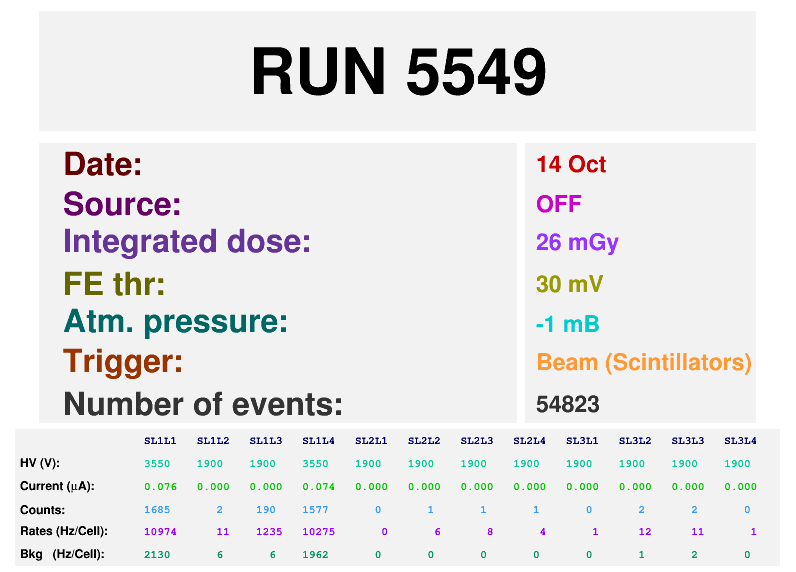The image size is (796, 572).
Task: Click the RUN 5549 title
Action: (x=398, y=72)
